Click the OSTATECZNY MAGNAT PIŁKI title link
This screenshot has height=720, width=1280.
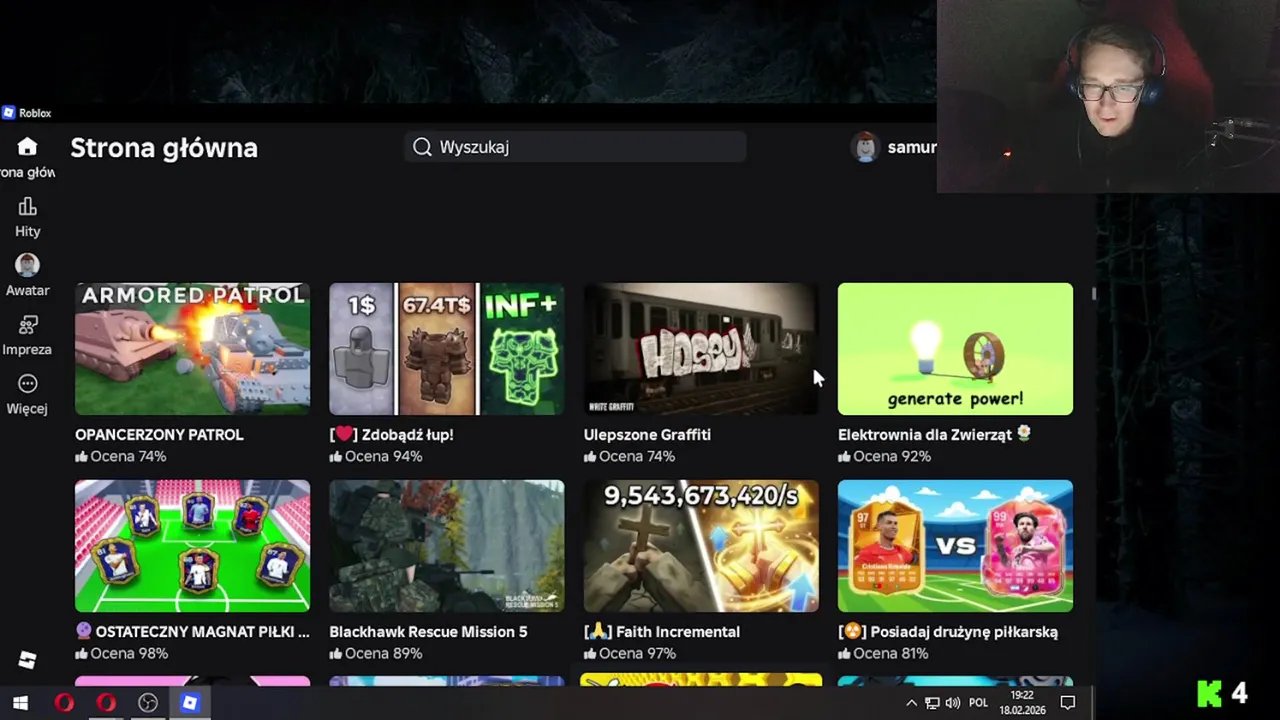pyautogui.click(x=192, y=632)
